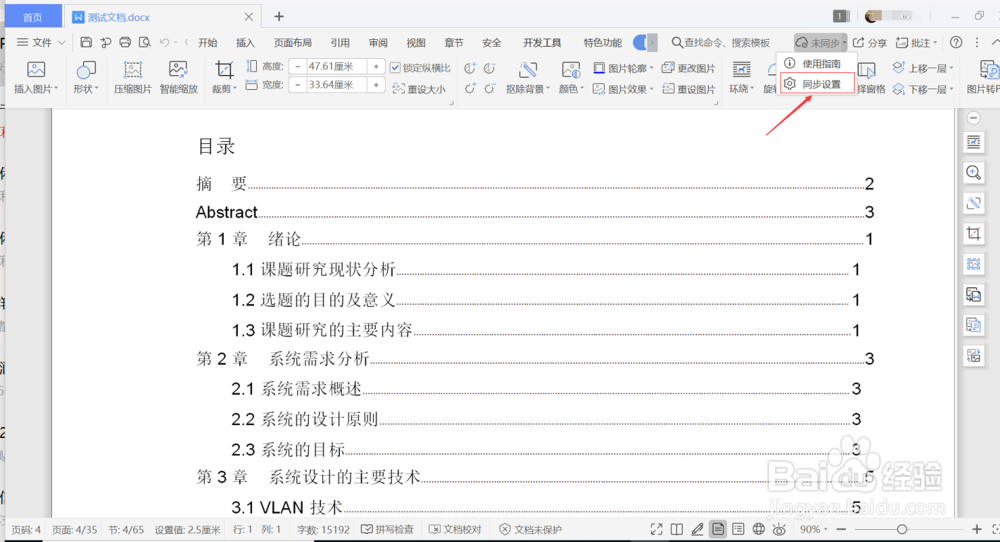Viewport: 1000px width, 542px height.
Task: Open the 插入 ribbon tab
Action: [x=245, y=43]
